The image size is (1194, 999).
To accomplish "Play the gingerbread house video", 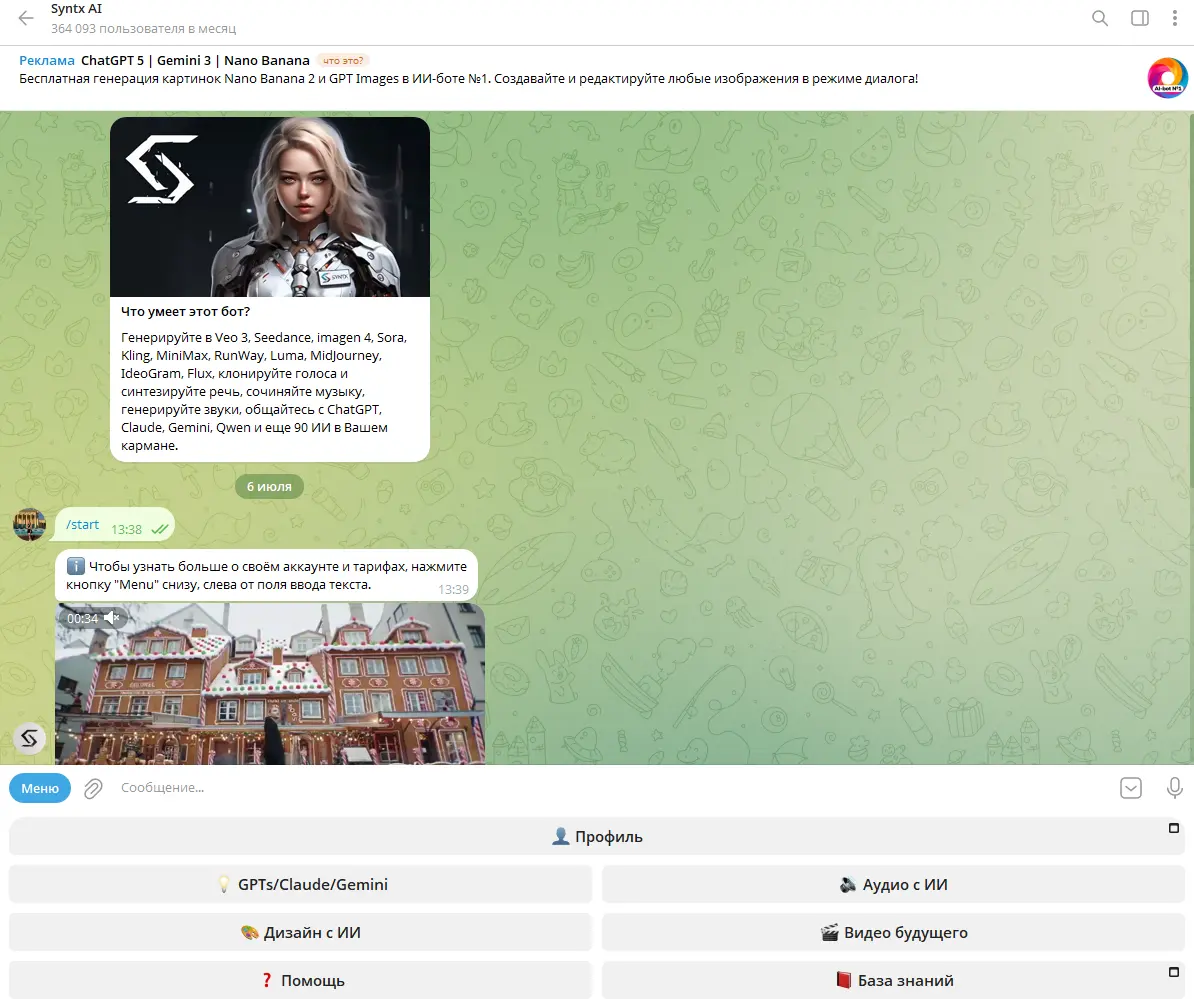I will pos(270,684).
